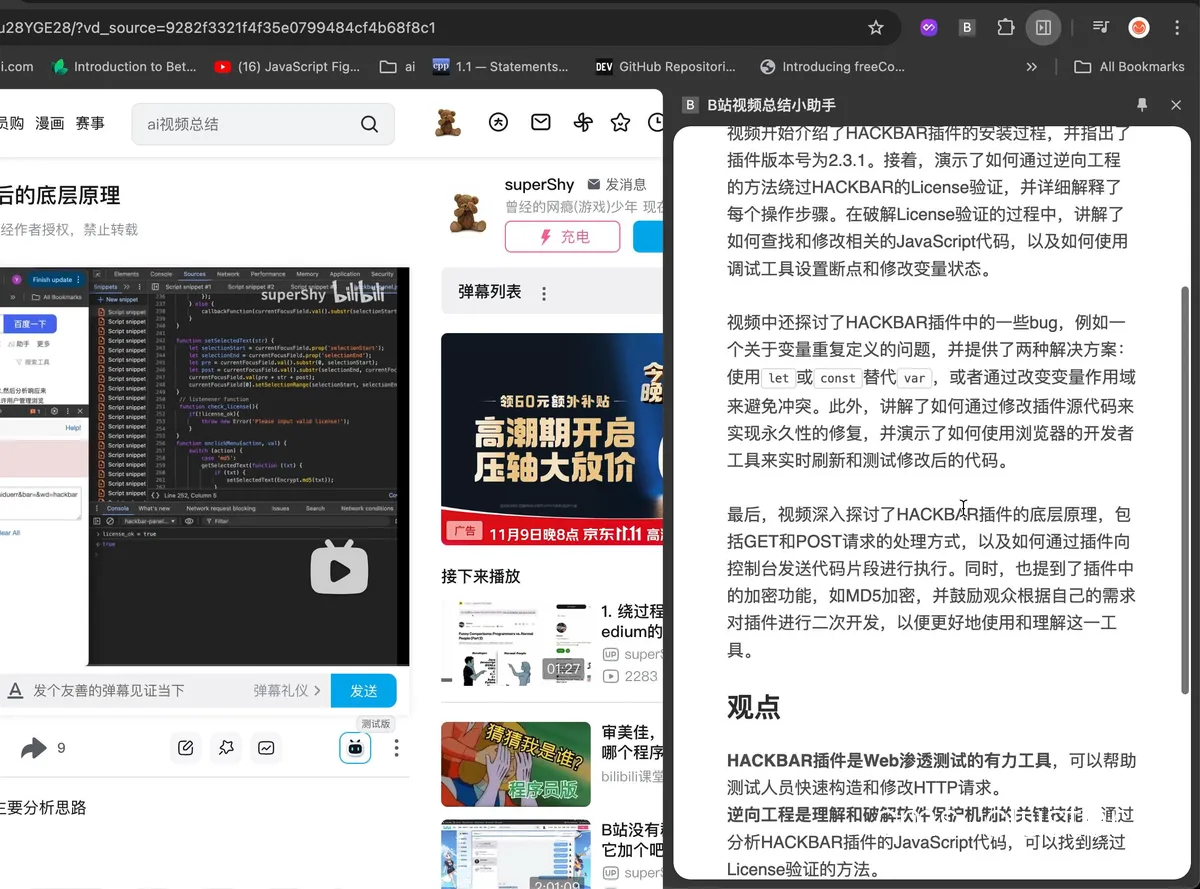This screenshot has height=889, width=1200.
Task: Open the 弹幕礼仪 link
Action: (287, 690)
